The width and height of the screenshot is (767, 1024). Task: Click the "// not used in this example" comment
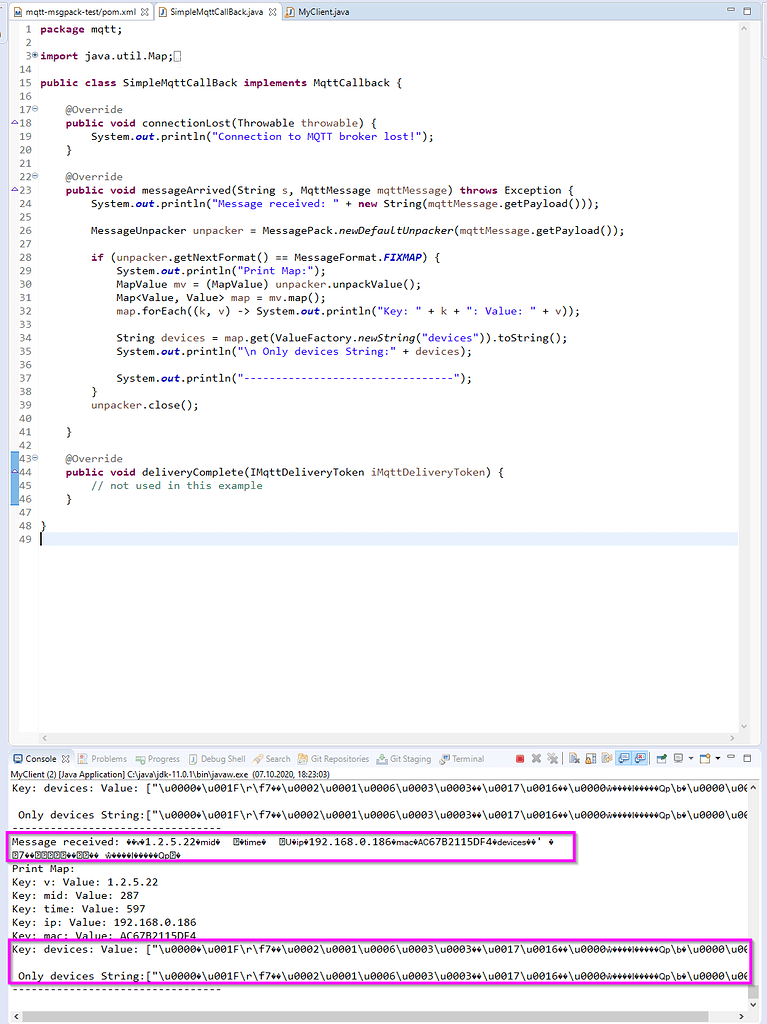176,485
